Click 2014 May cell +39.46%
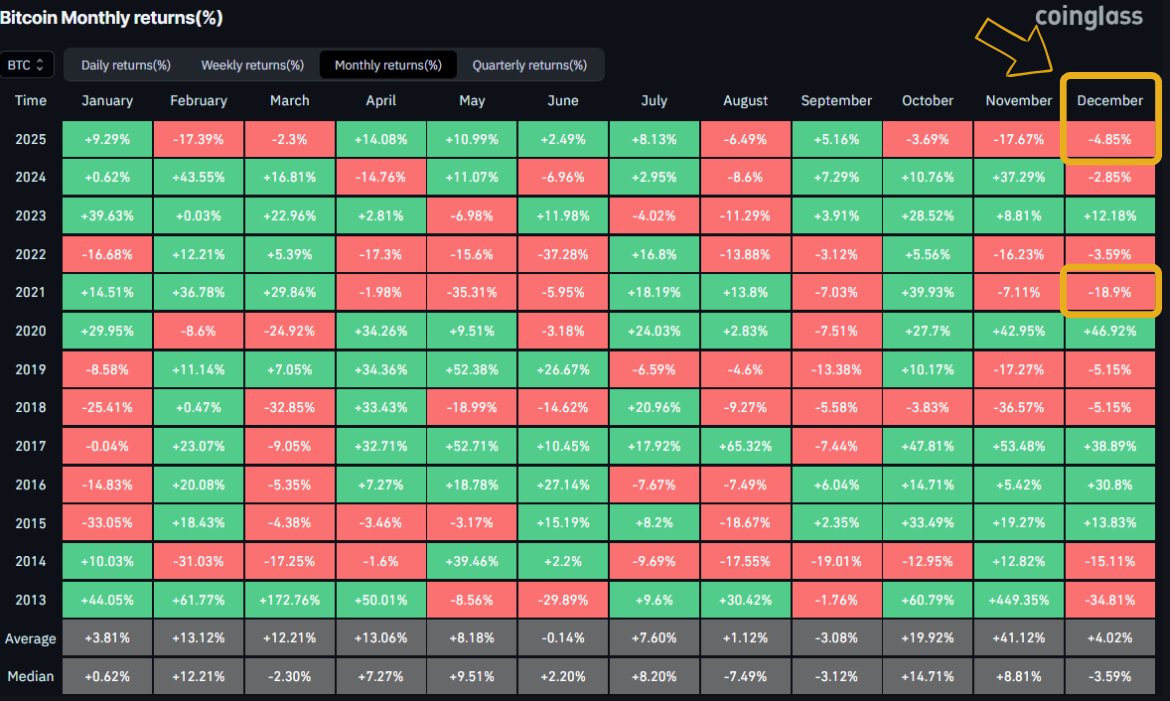This screenshot has width=1170, height=701. 472,561
